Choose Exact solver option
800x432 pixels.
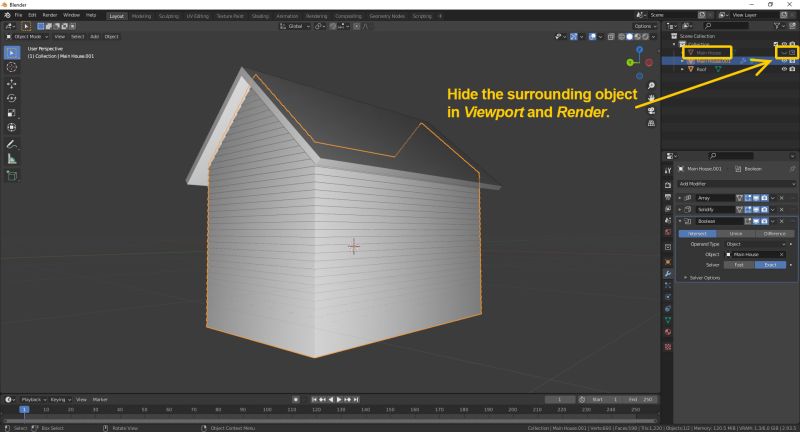tap(770, 265)
